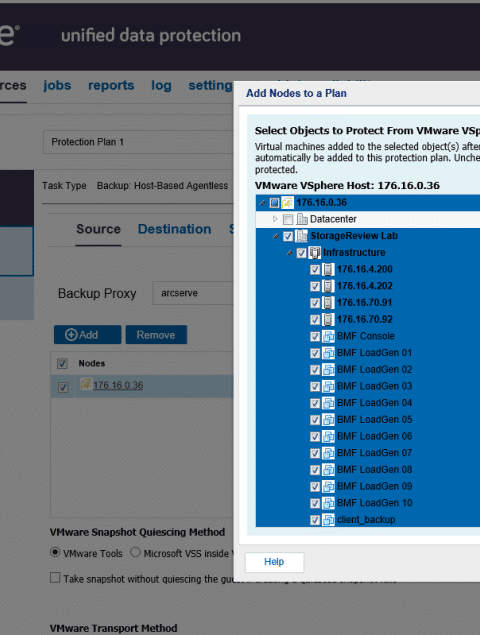Viewport: 480px width, 635px height.
Task: Toggle the Infrastructure checkbox
Action: coord(301,253)
